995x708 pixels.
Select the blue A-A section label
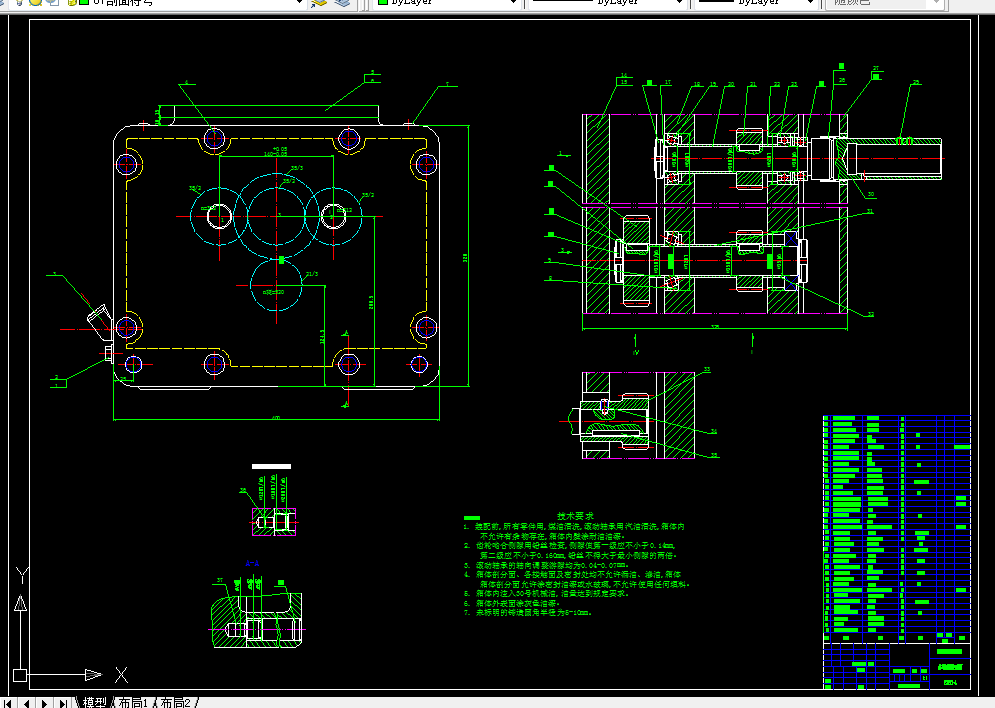pos(253,563)
